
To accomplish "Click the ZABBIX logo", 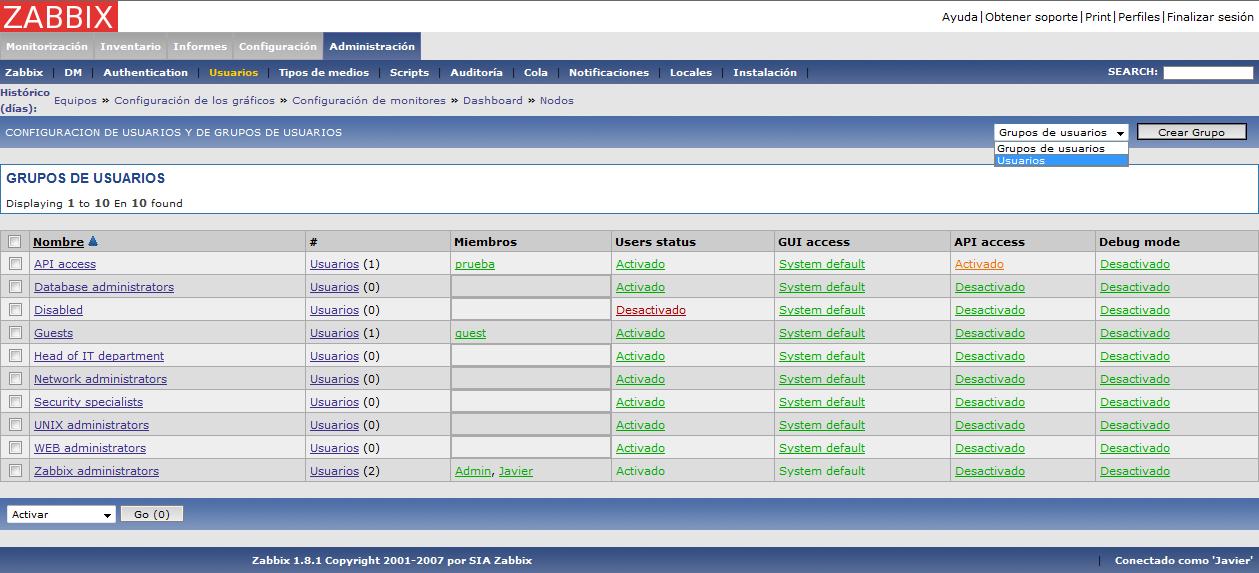I will pos(59,16).
